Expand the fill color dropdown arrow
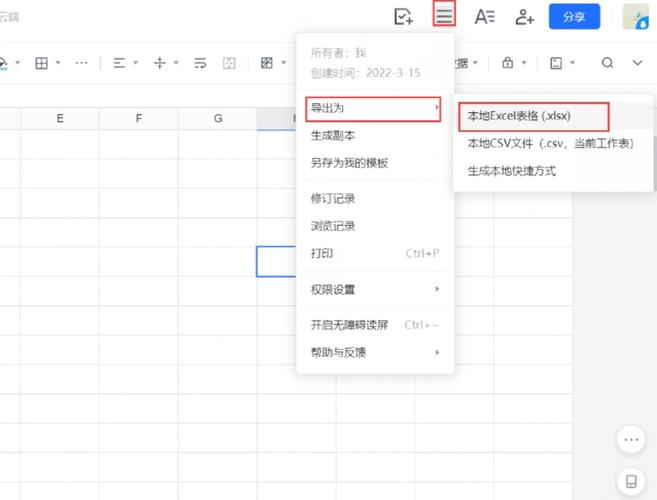The height and width of the screenshot is (500, 657). (18, 62)
